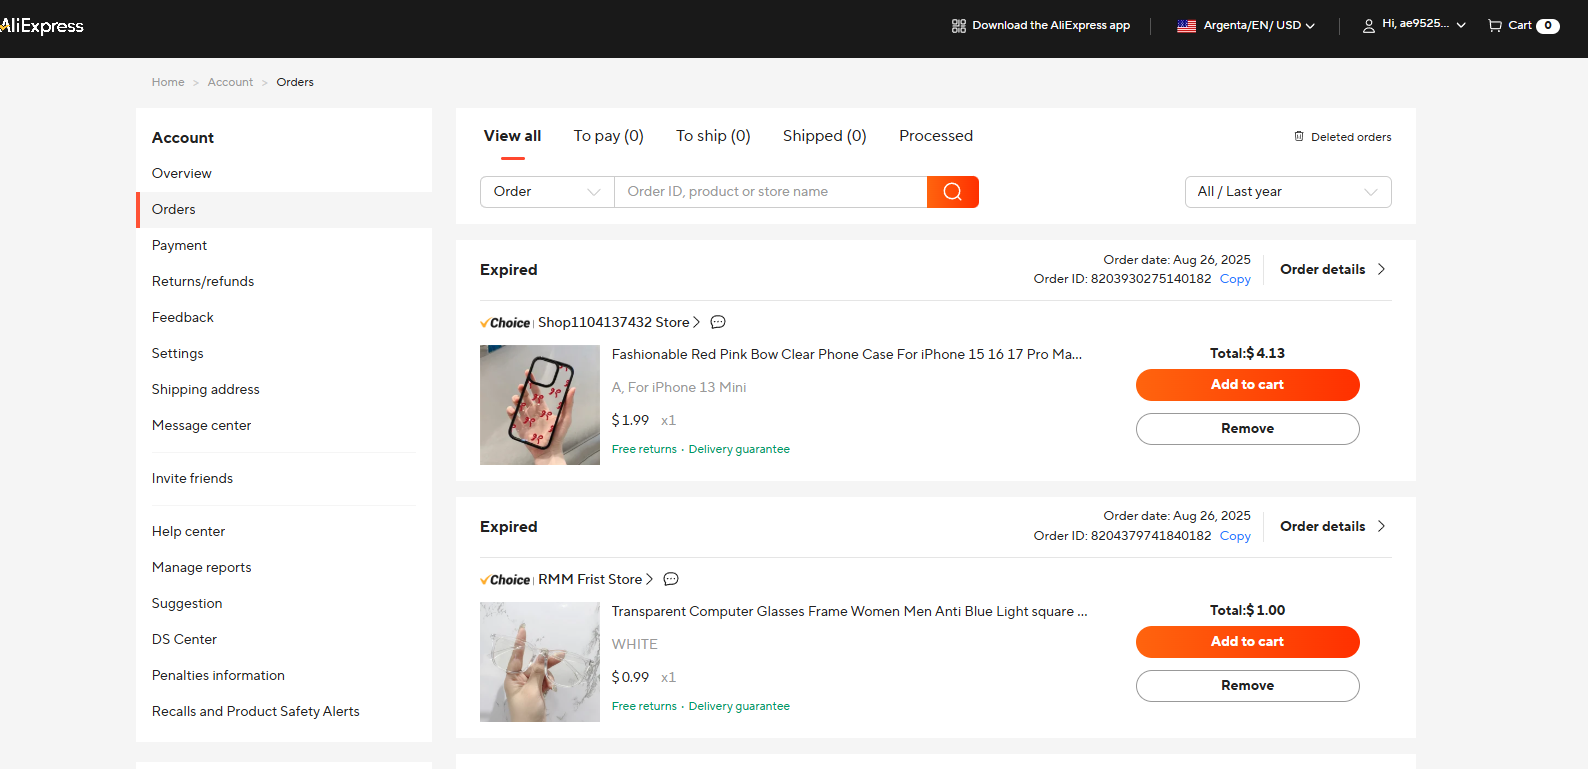1588x769 pixels.
Task: Click Free returns under the phone case
Action: [644, 450]
